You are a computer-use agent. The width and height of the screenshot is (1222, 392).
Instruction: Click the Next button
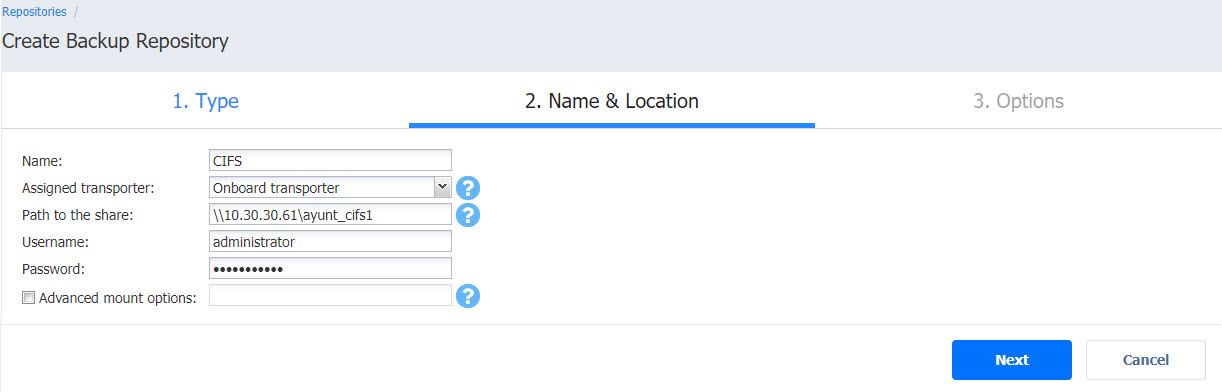[1012, 360]
